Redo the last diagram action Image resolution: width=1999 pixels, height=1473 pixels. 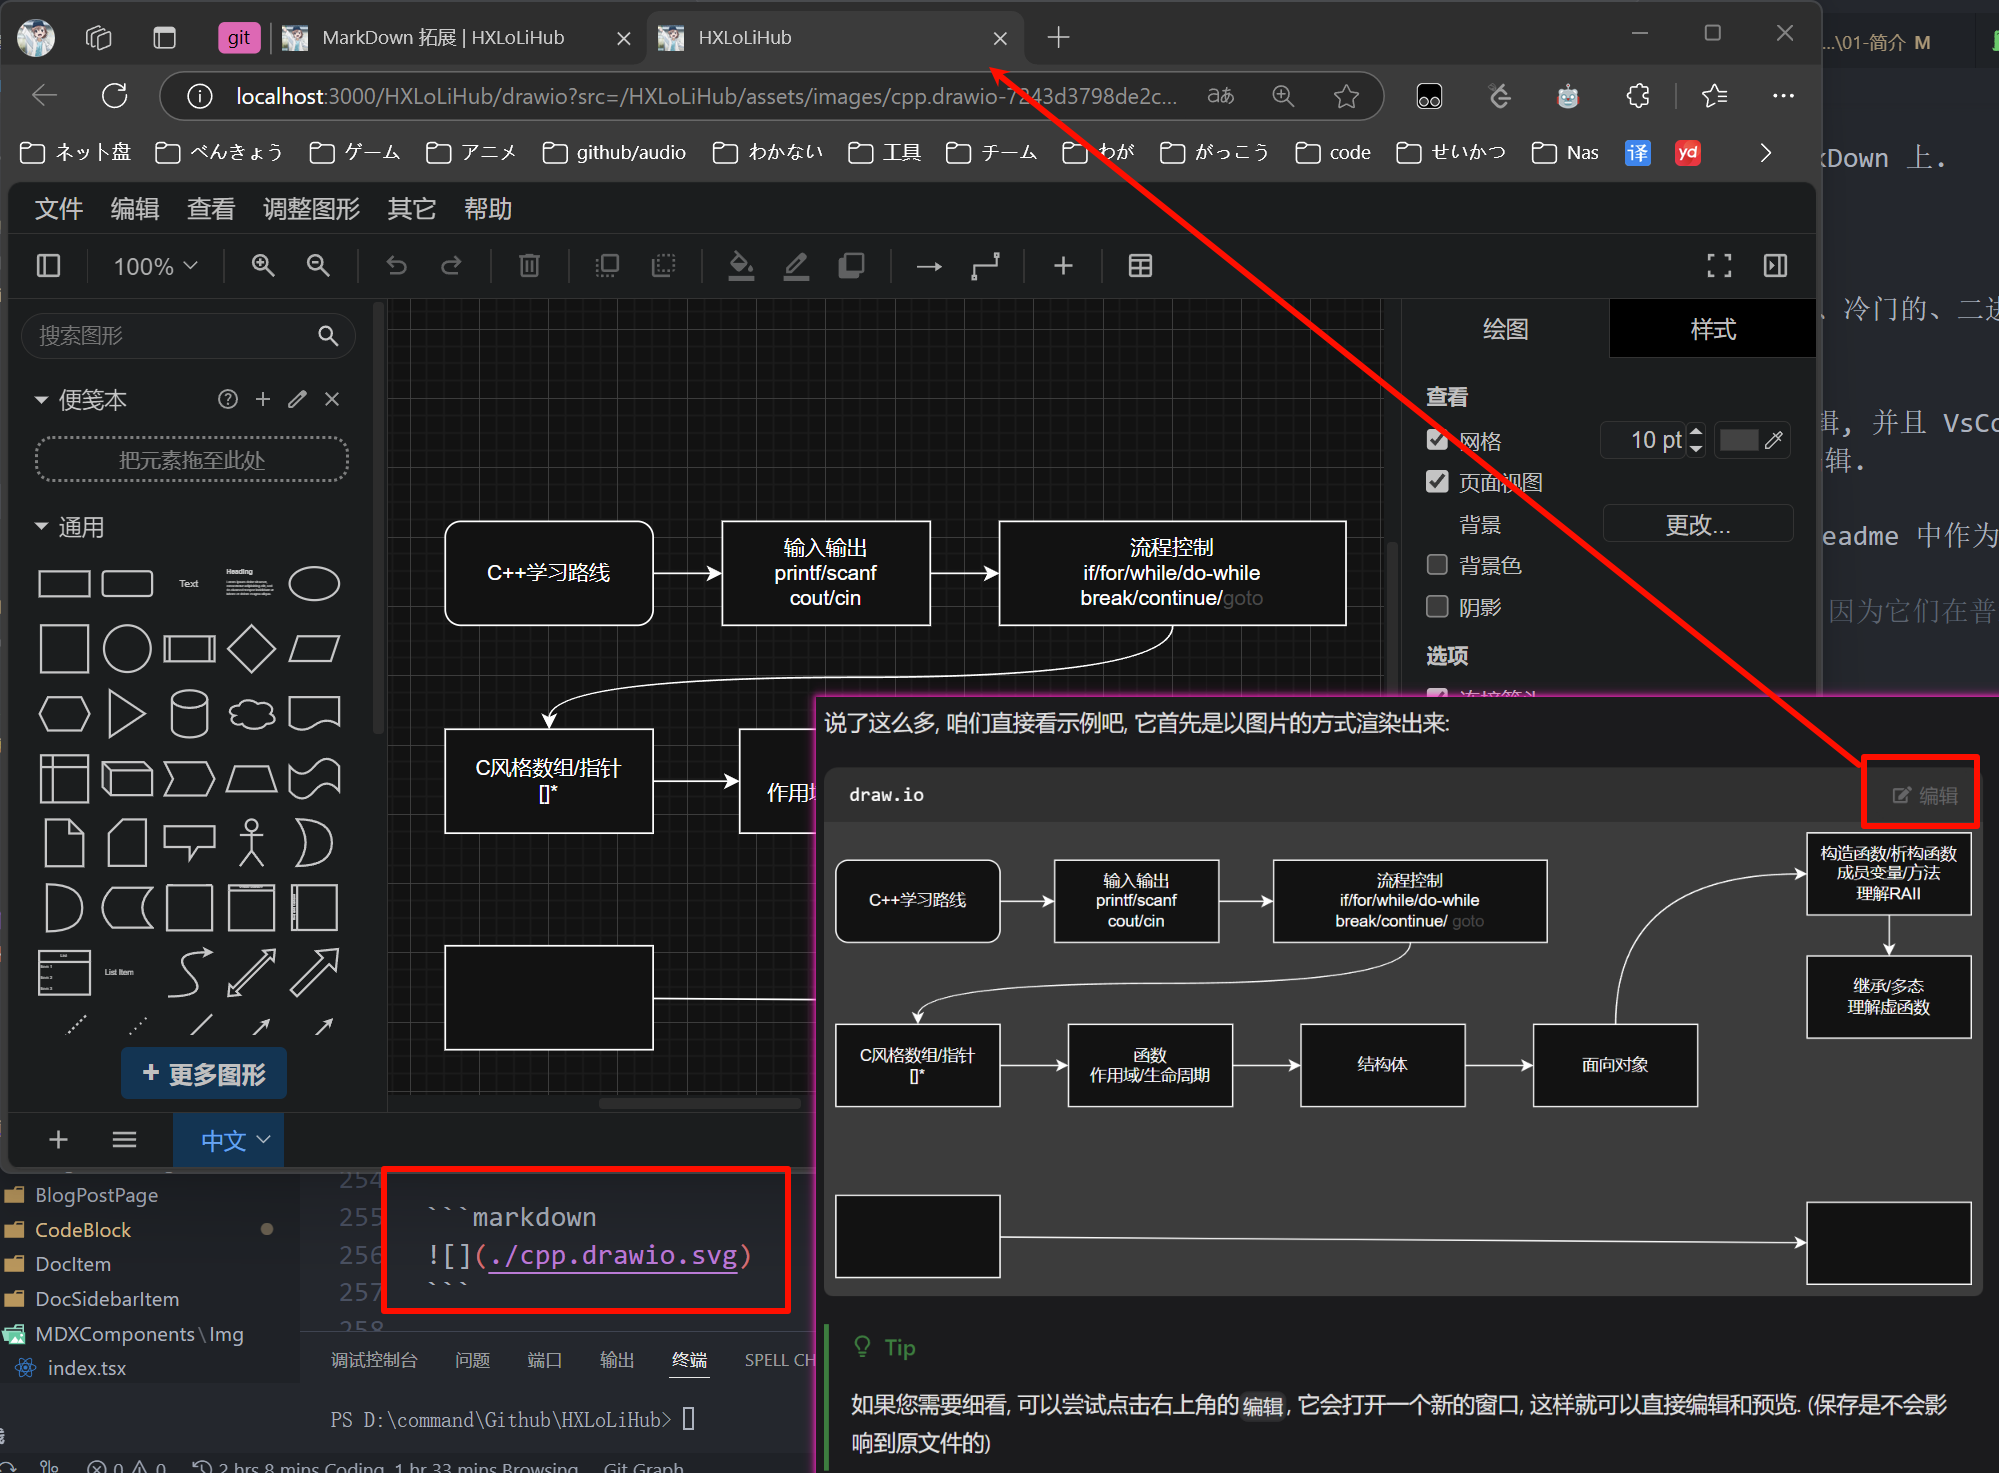[x=451, y=266]
